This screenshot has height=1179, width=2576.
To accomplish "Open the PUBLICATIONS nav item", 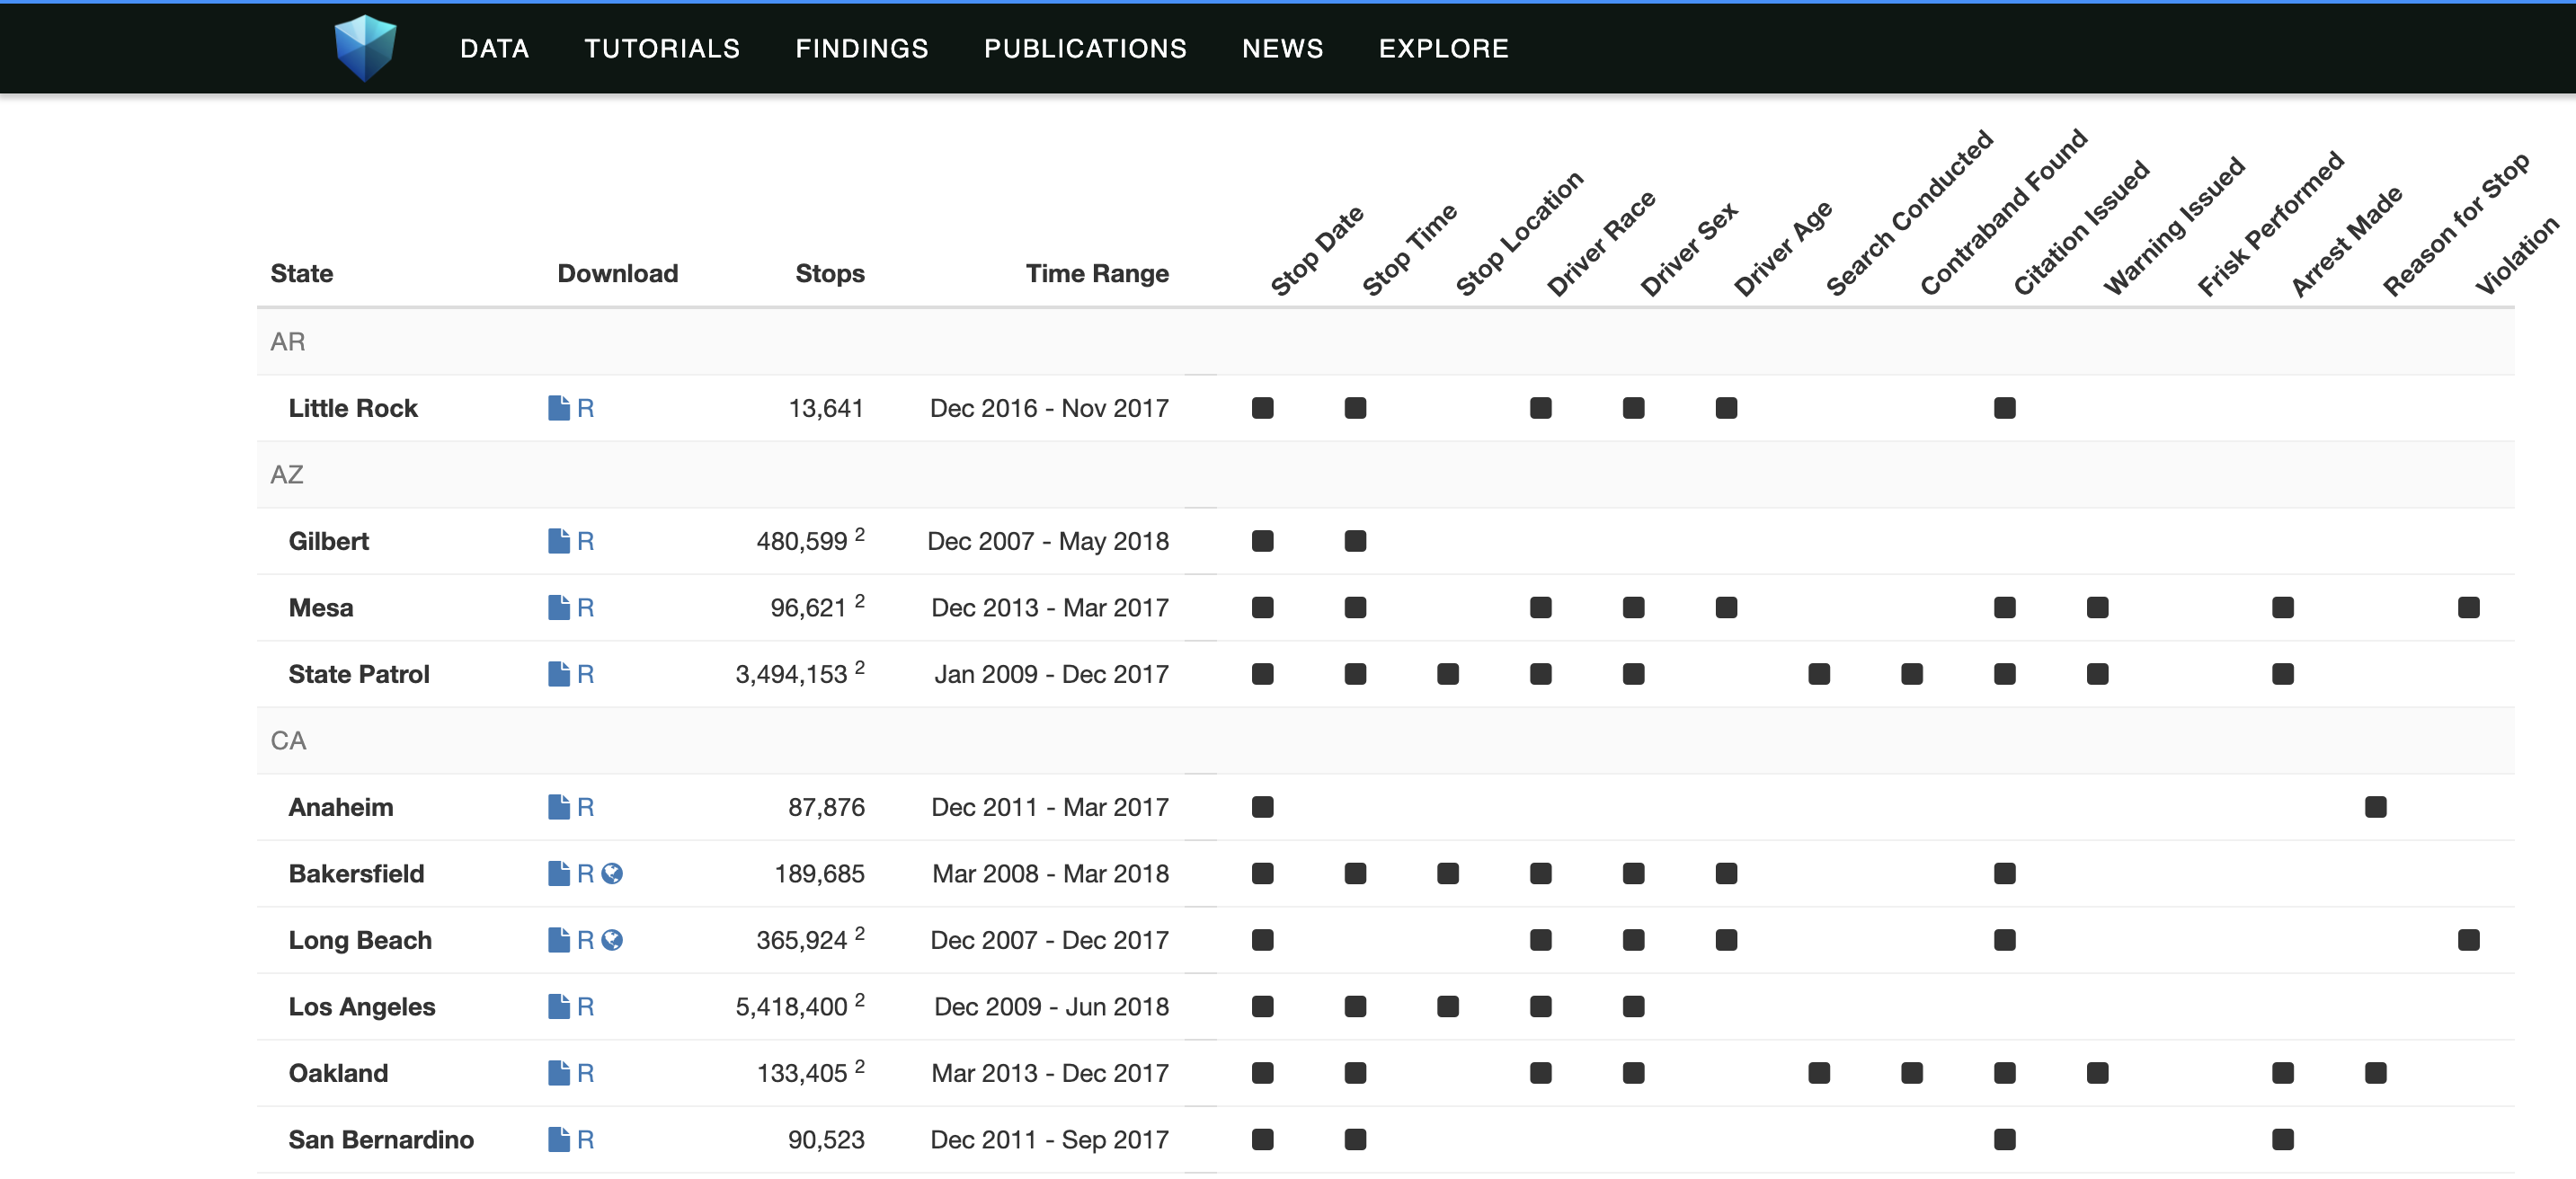I will pos(1085,48).
